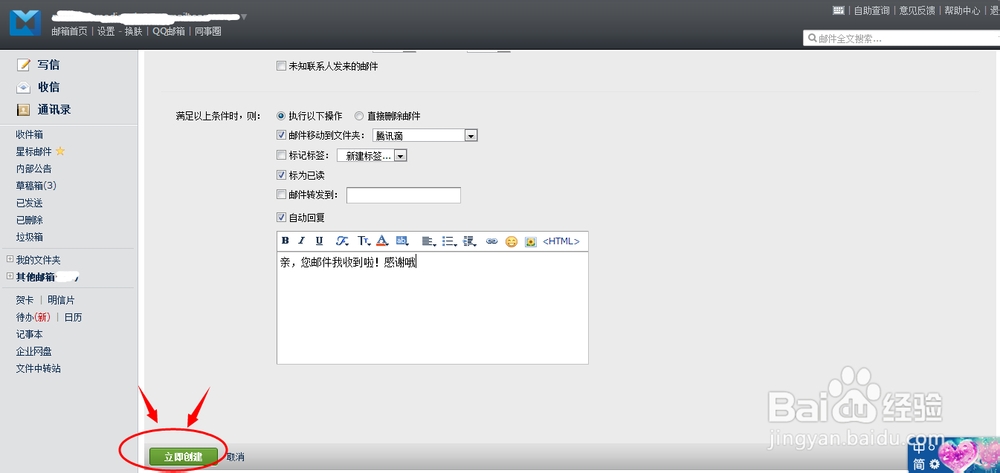
Task: Open 贺卡 in sidebar
Action: (x=25, y=300)
